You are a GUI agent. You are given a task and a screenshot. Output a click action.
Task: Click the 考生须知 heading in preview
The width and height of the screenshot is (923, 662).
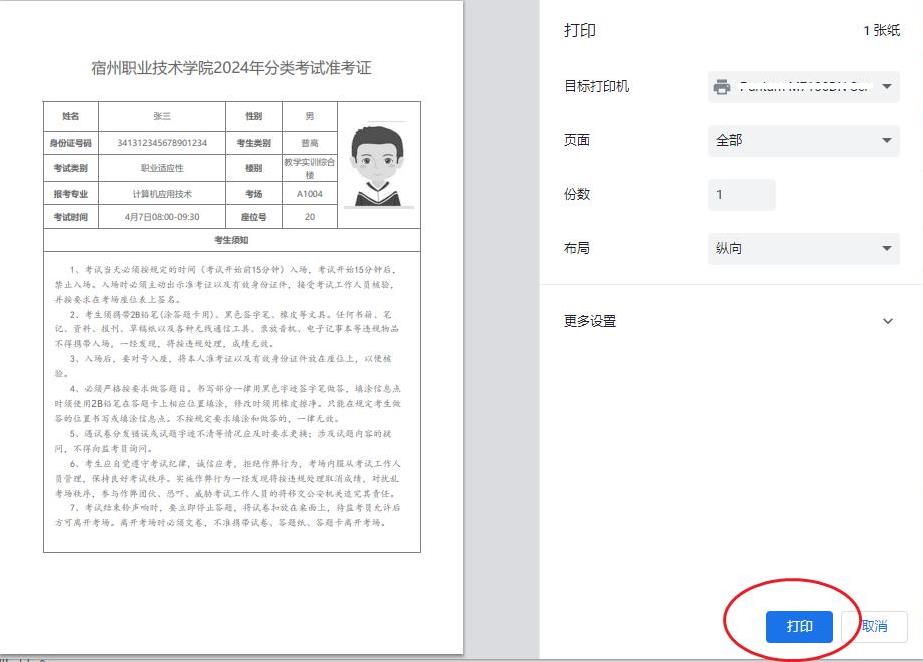coord(231,240)
